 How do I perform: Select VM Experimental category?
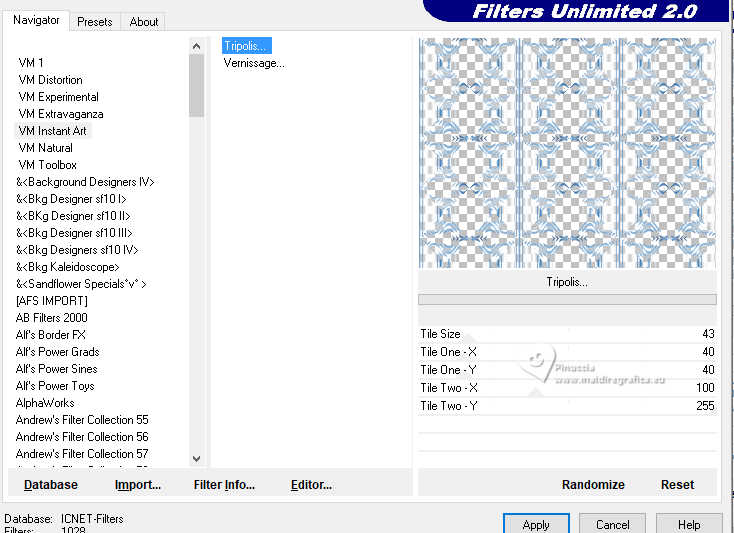(59, 97)
